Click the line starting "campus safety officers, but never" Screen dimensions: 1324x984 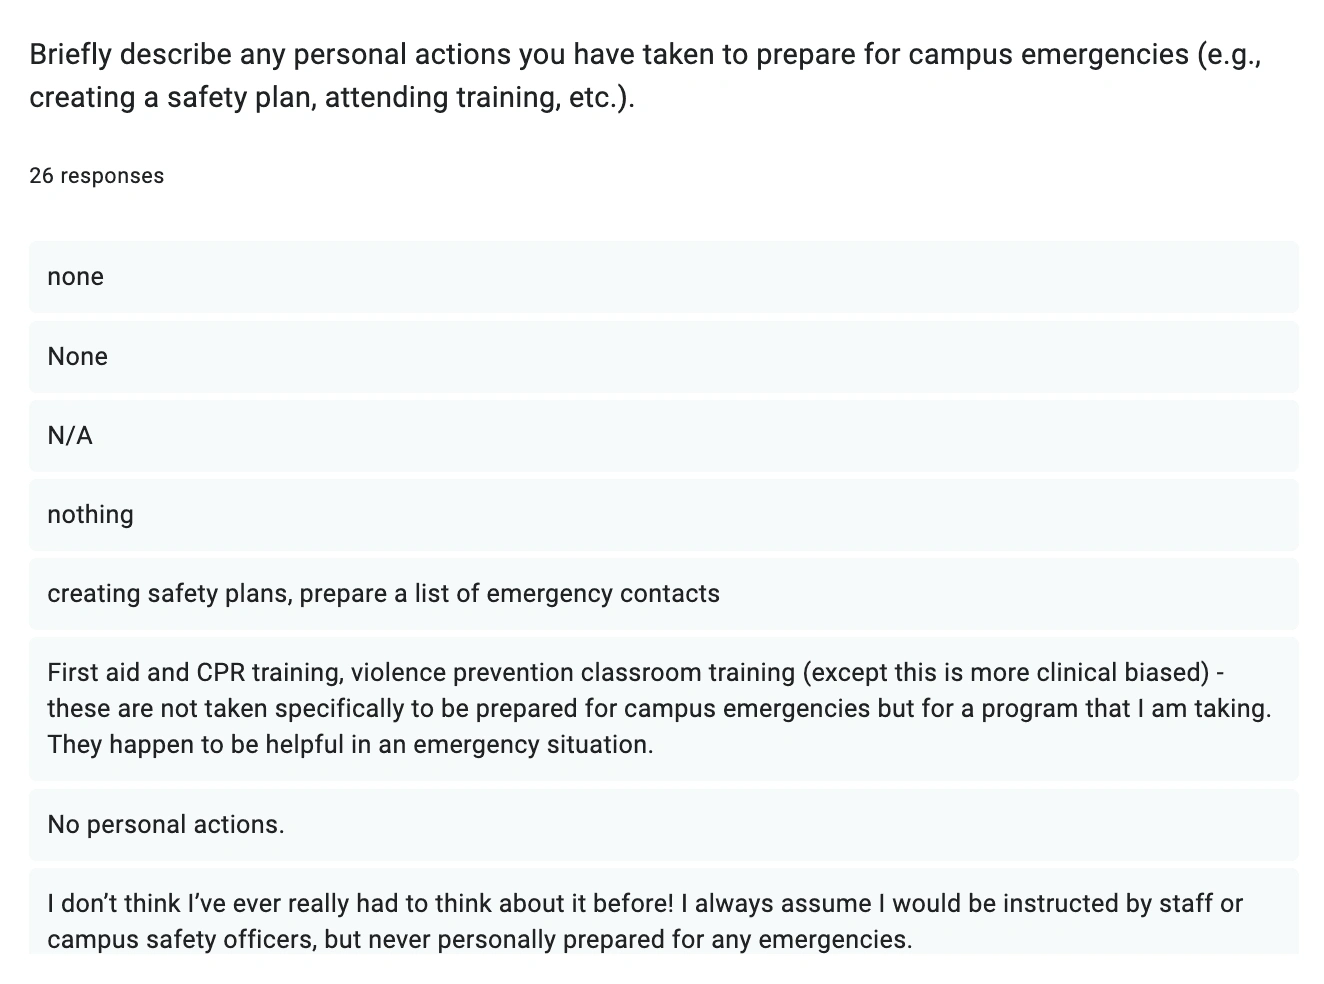coord(479,940)
